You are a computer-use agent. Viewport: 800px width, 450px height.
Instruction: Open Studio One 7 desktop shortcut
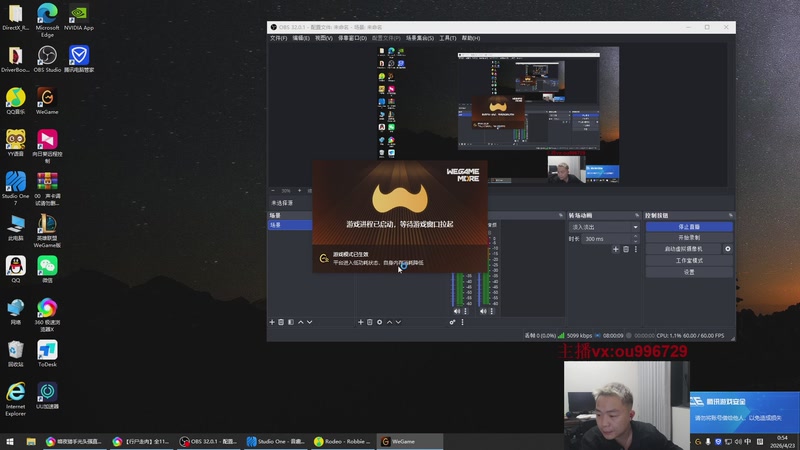tap(15, 188)
